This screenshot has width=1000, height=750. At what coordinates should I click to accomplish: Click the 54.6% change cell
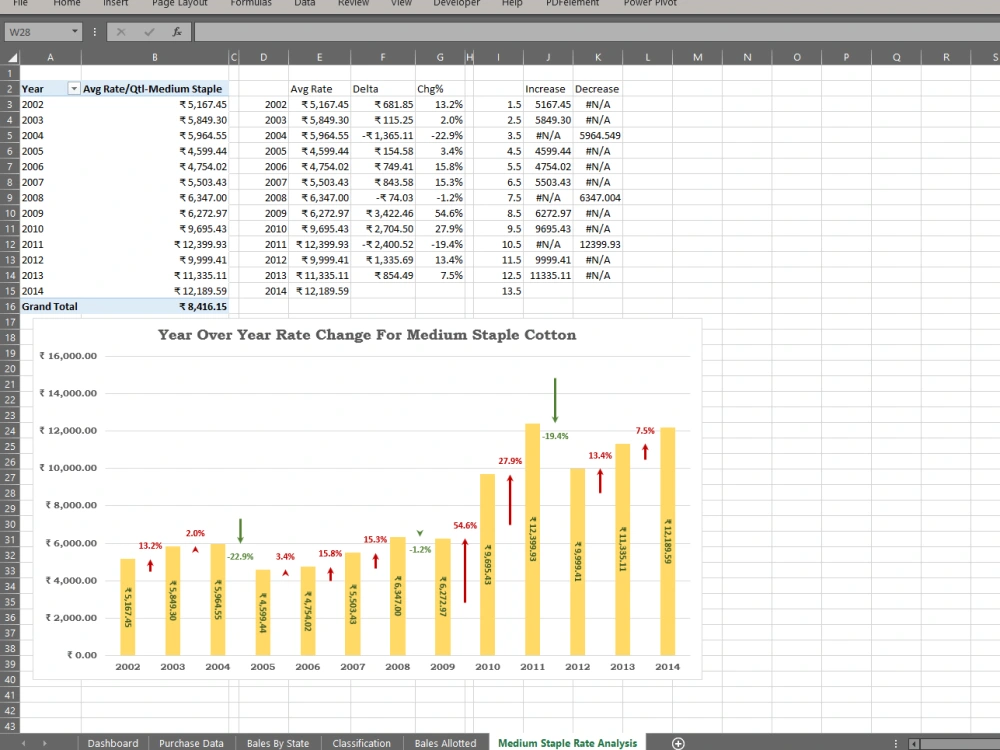tap(440, 213)
